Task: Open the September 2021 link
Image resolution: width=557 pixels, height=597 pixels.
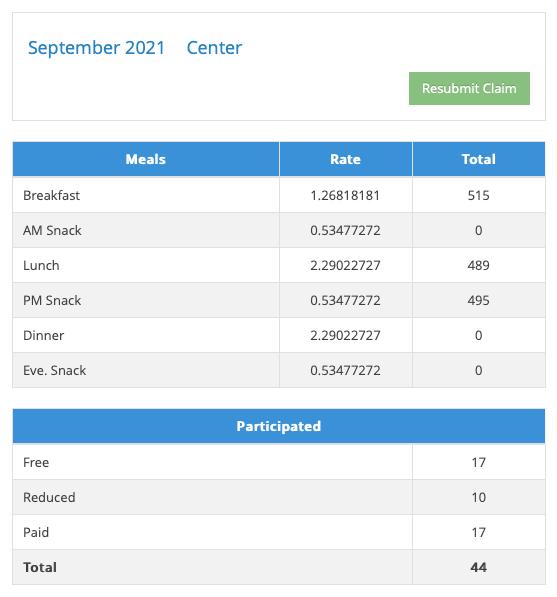Action: tap(96, 48)
